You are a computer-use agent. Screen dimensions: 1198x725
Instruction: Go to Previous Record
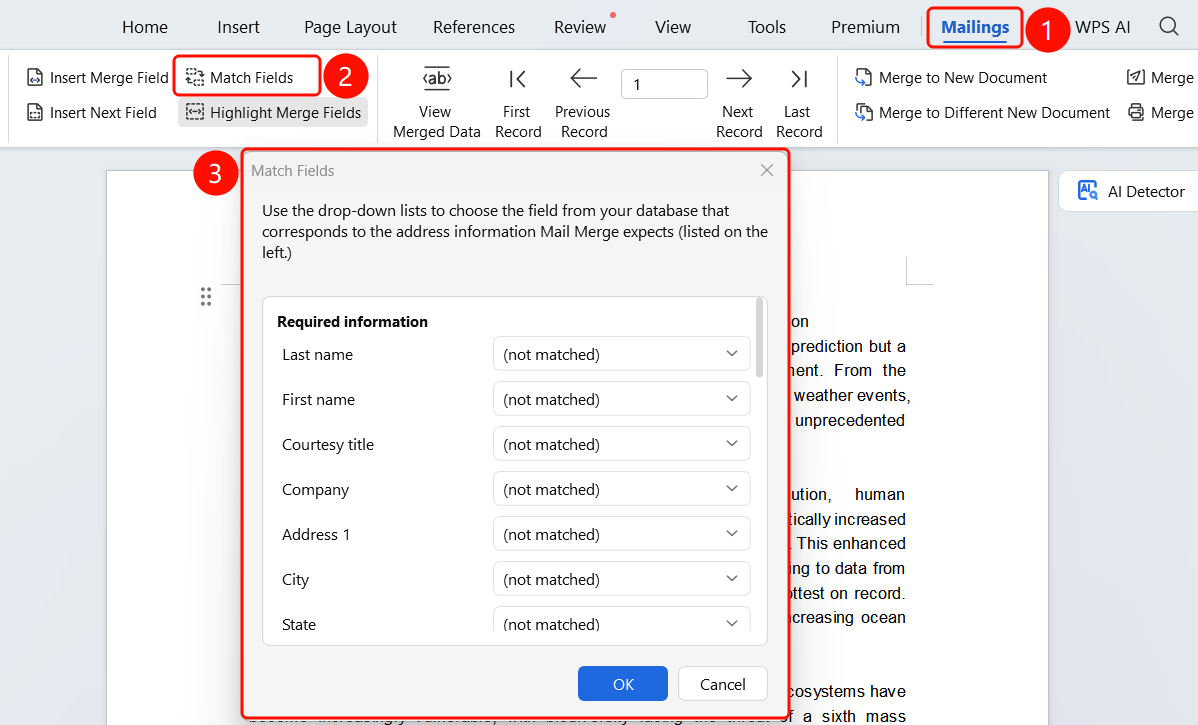pyautogui.click(x=583, y=103)
